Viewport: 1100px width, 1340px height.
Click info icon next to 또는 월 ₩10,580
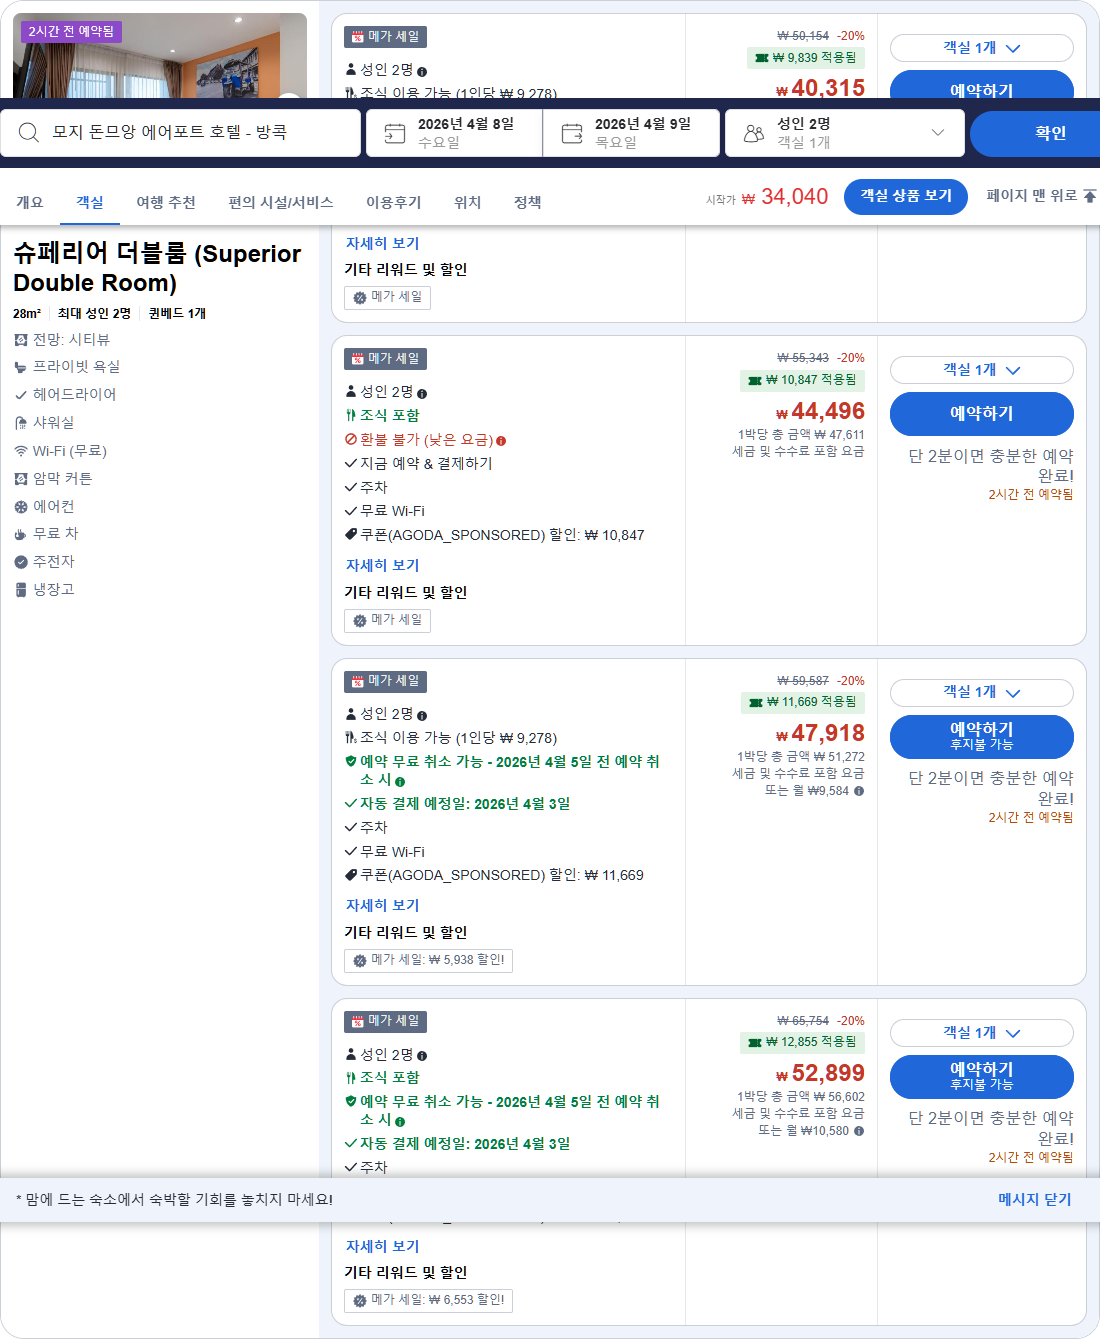tap(859, 1131)
